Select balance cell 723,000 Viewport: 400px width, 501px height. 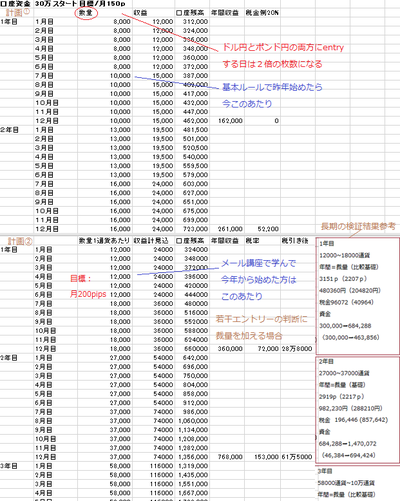195,229
